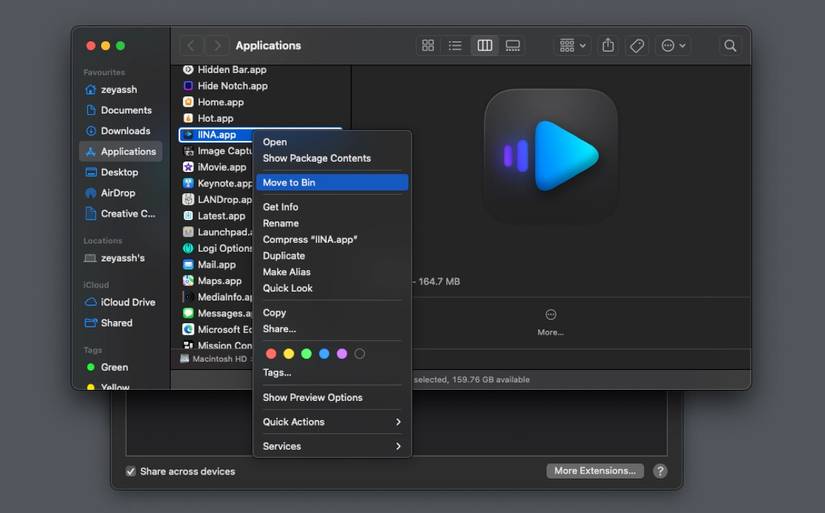Apply the blue tag color
The height and width of the screenshot is (513, 825).
324,354
